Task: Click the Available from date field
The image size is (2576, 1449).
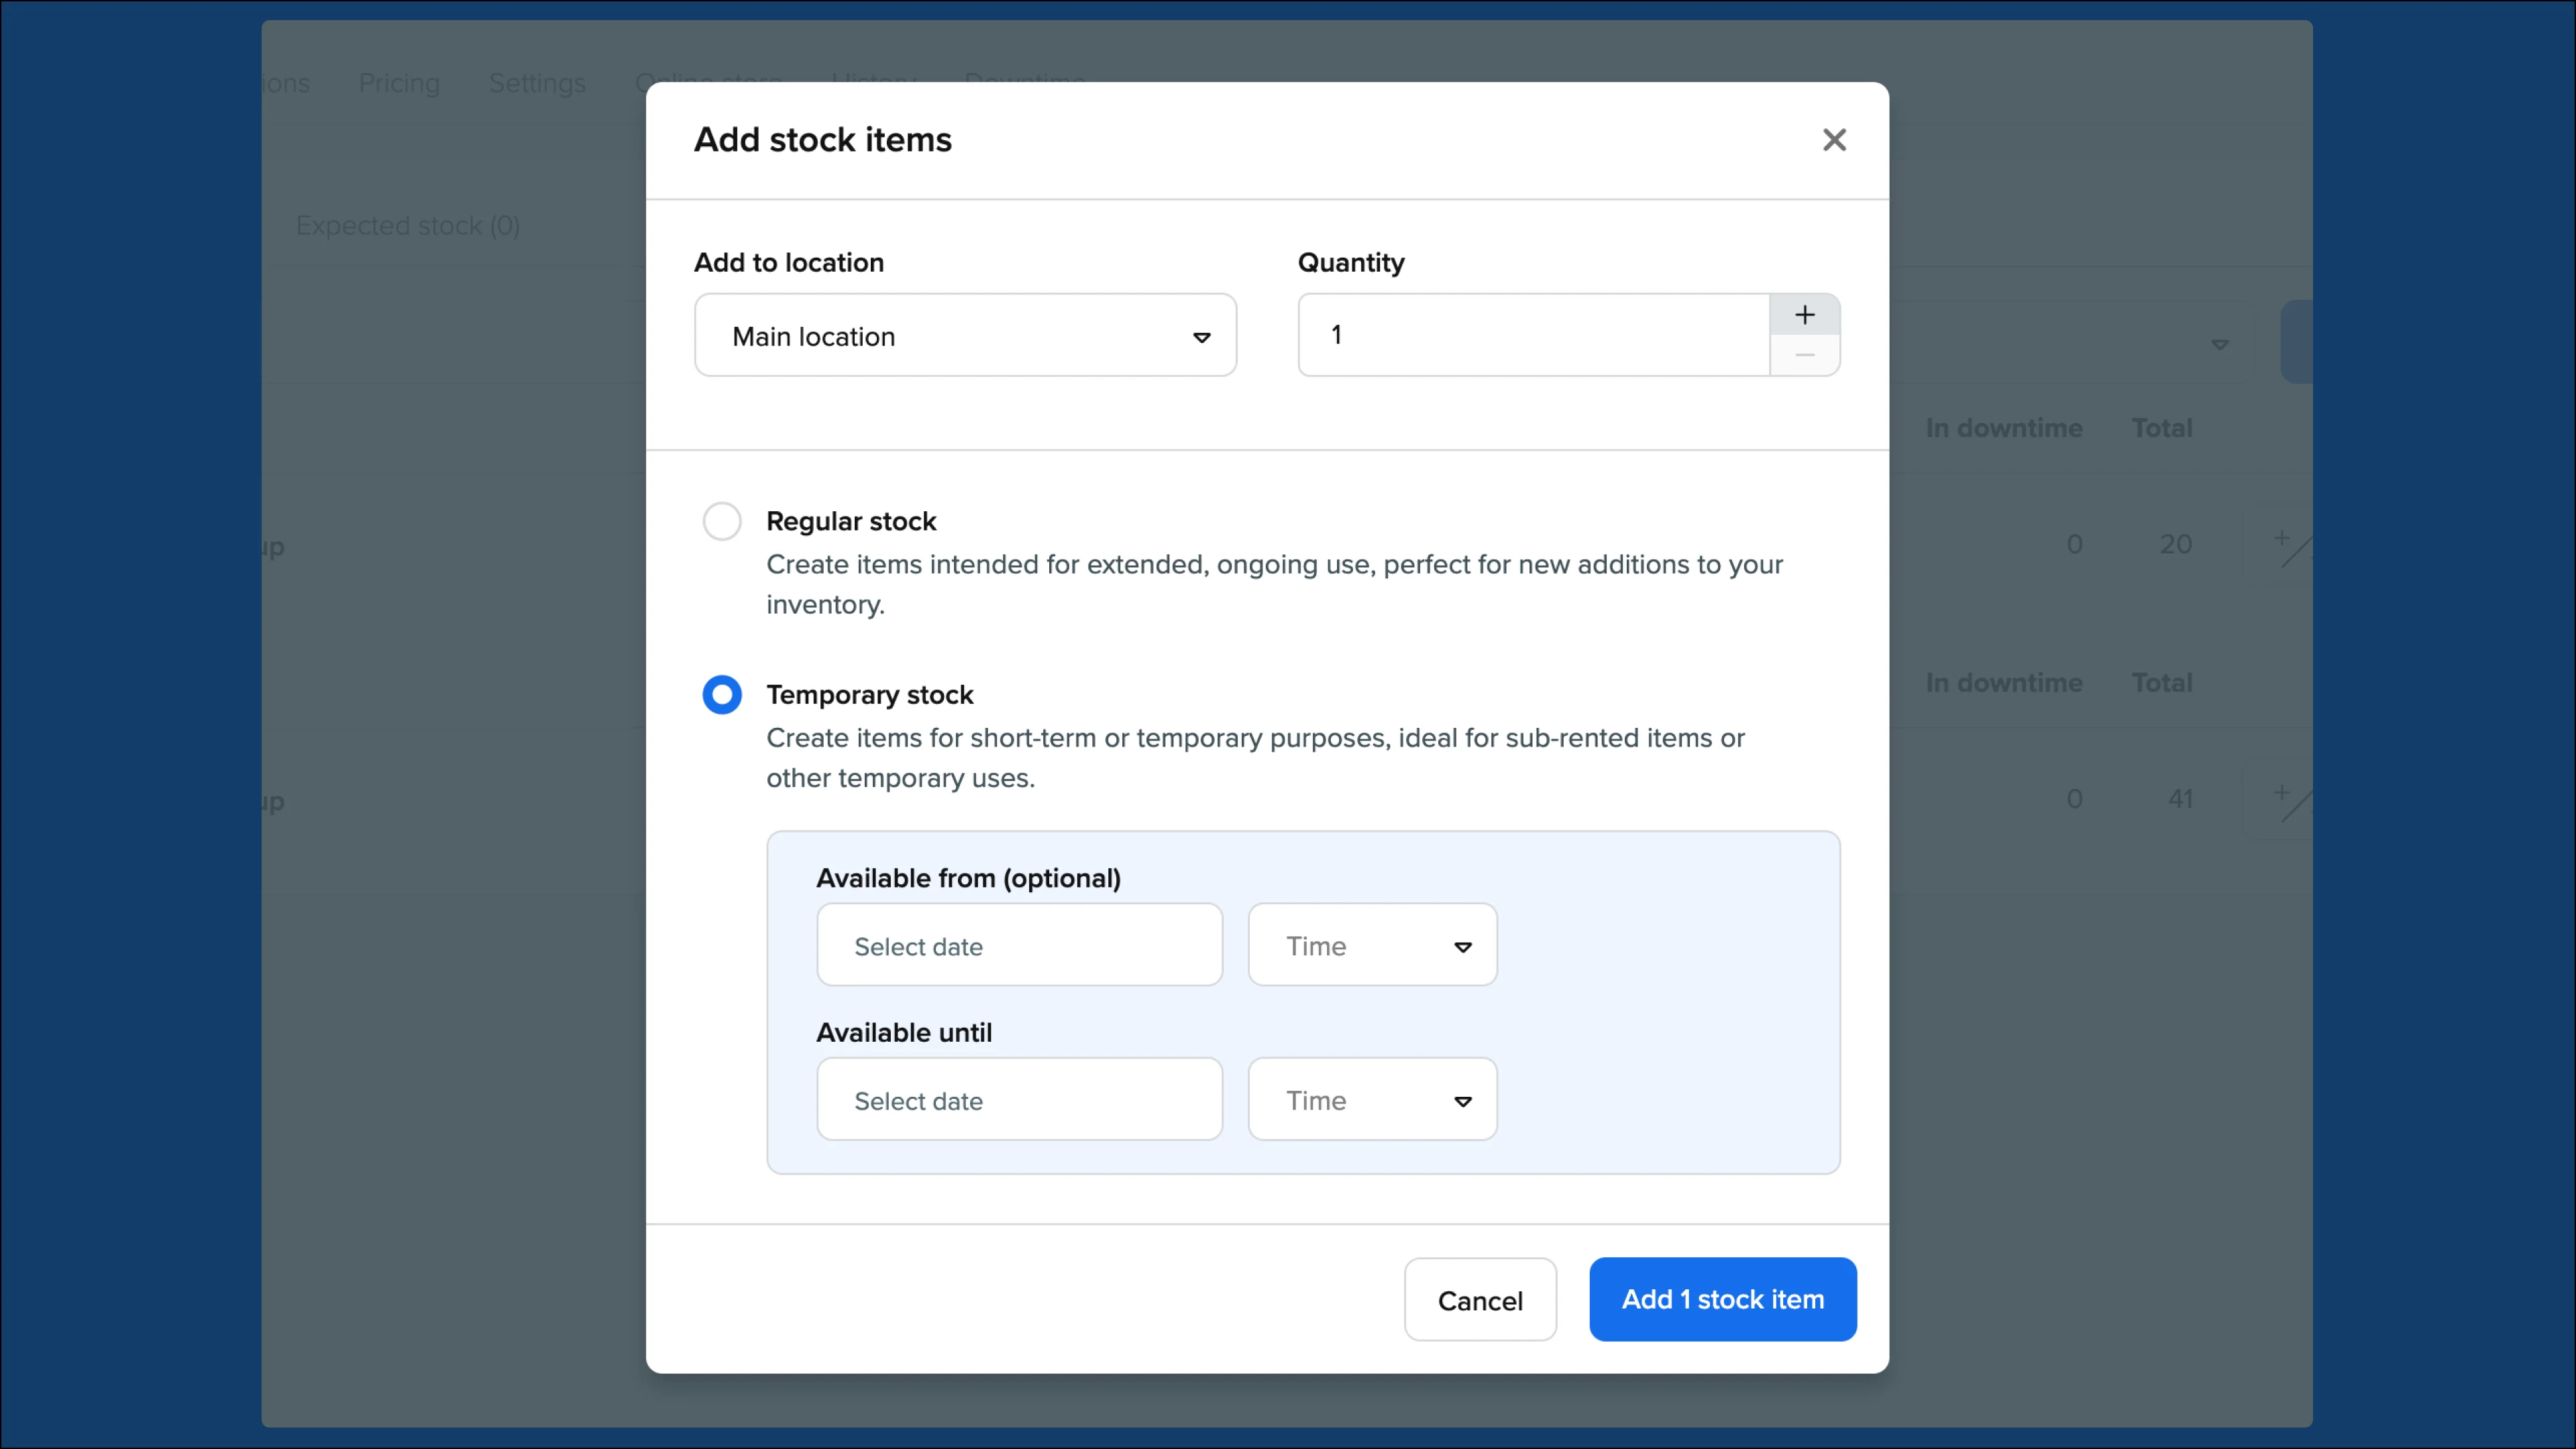Action: [1019, 945]
